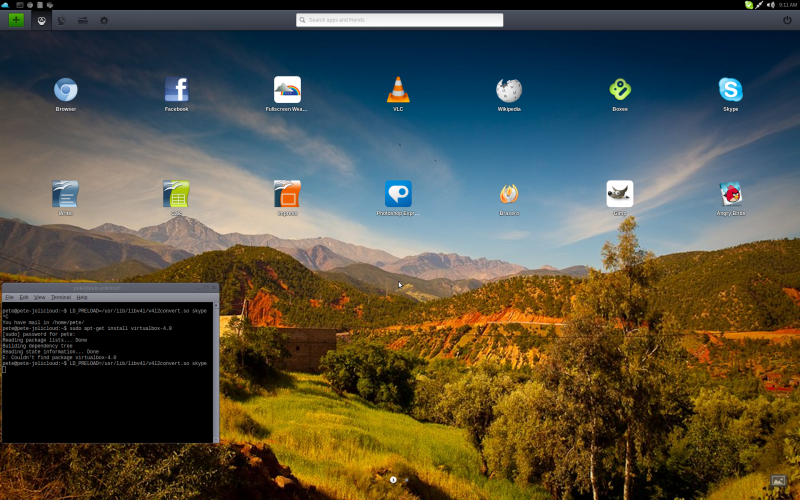Open the Wikipedia app
Image resolution: width=800 pixels, height=500 pixels.
[x=509, y=90]
